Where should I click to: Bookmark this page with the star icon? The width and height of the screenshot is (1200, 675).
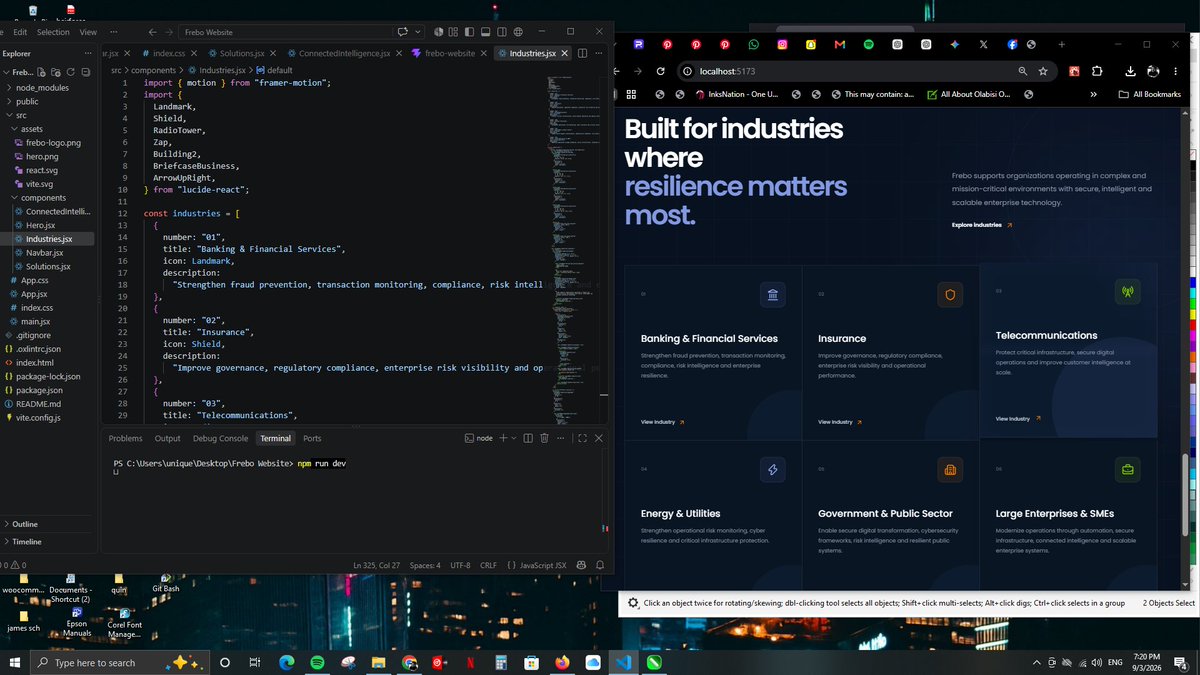pyautogui.click(x=1043, y=71)
